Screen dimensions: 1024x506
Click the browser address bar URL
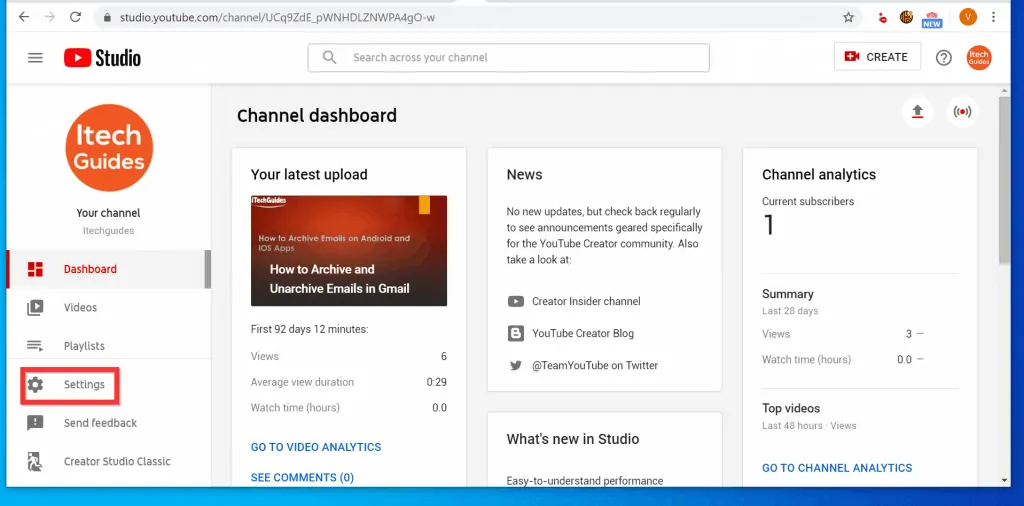277,18
